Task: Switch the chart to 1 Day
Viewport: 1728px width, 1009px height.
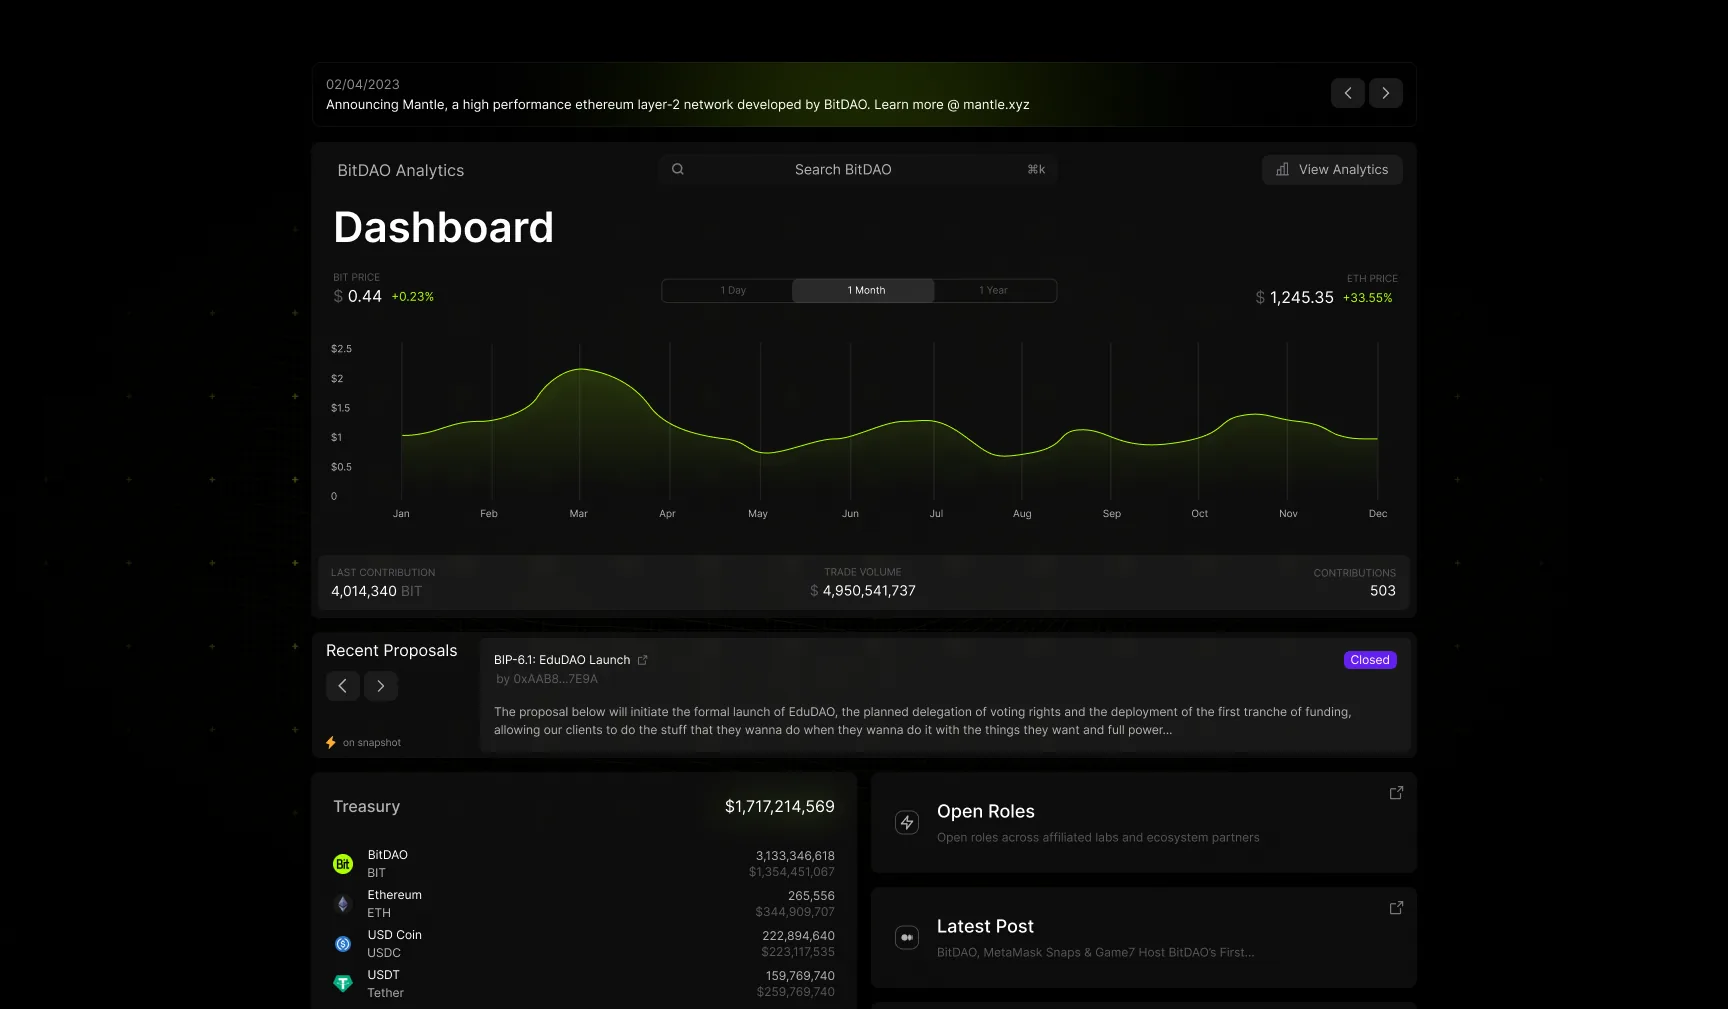Action: coord(733,290)
